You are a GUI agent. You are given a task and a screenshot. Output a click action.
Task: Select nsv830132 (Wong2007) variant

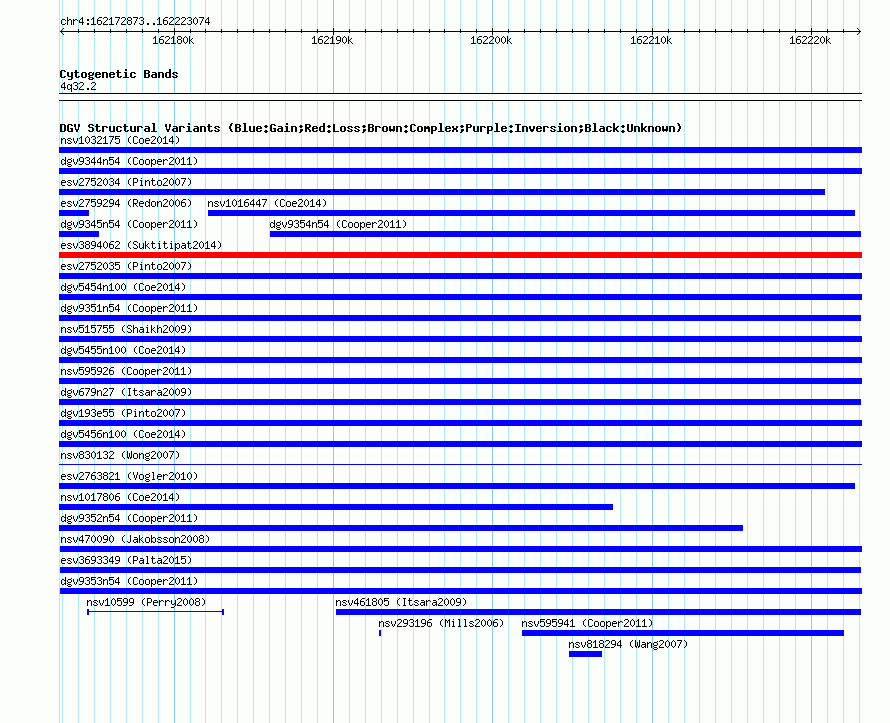(460, 465)
